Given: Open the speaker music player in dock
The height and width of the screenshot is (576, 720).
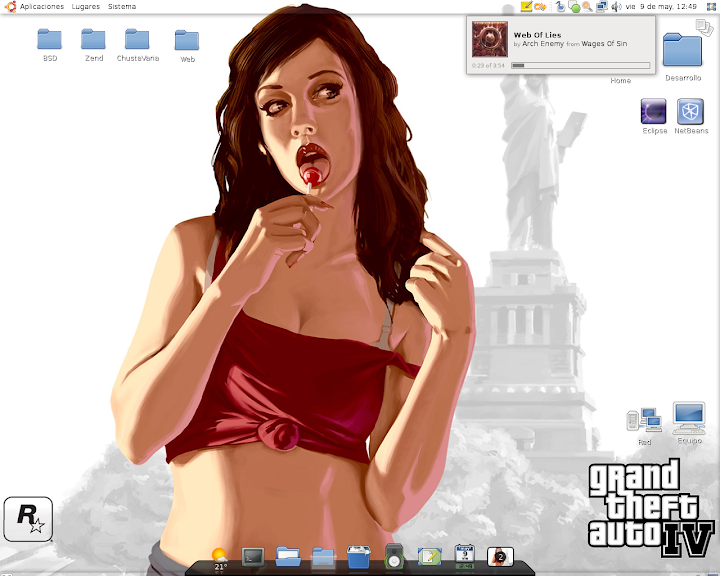Looking at the screenshot, I should click(x=394, y=557).
